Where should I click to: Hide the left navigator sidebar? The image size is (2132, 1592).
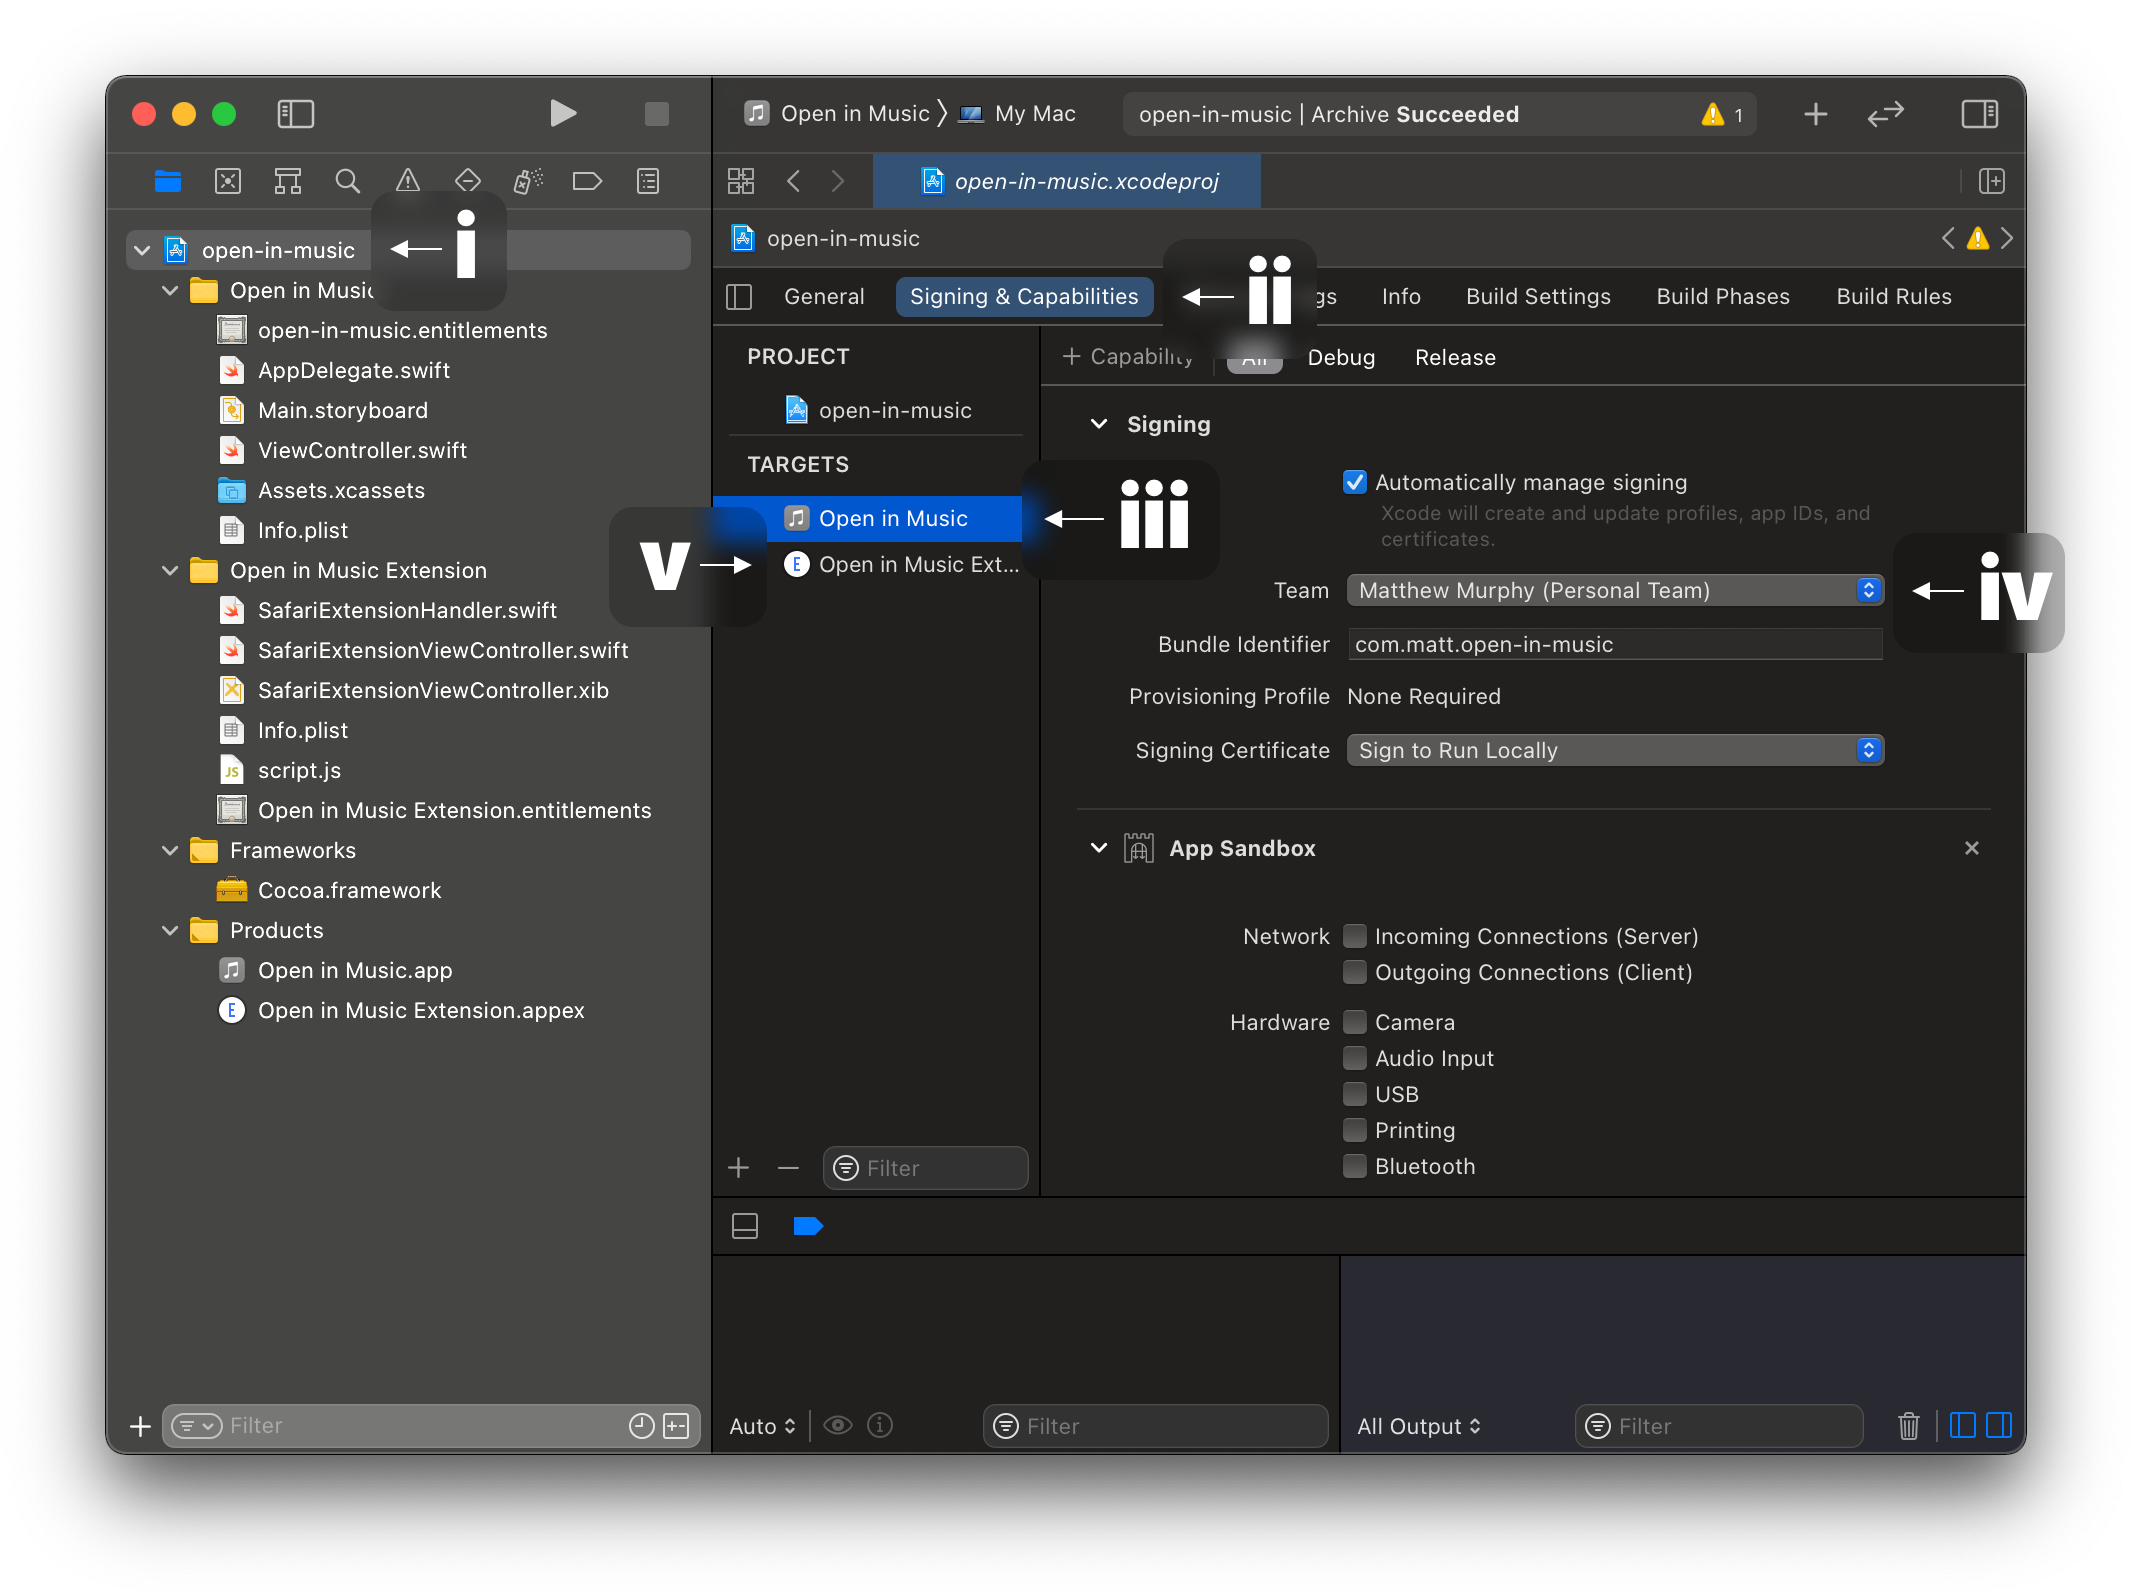(x=295, y=113)
